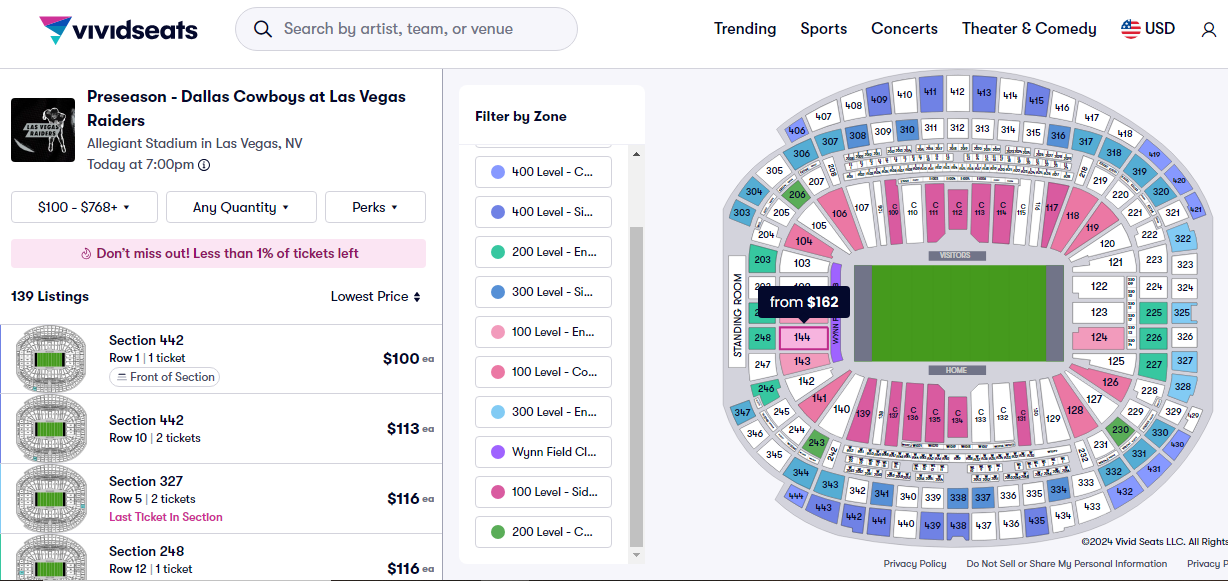Go to the Concerts menu
The image size is (1228, 581).
point(904,29)
